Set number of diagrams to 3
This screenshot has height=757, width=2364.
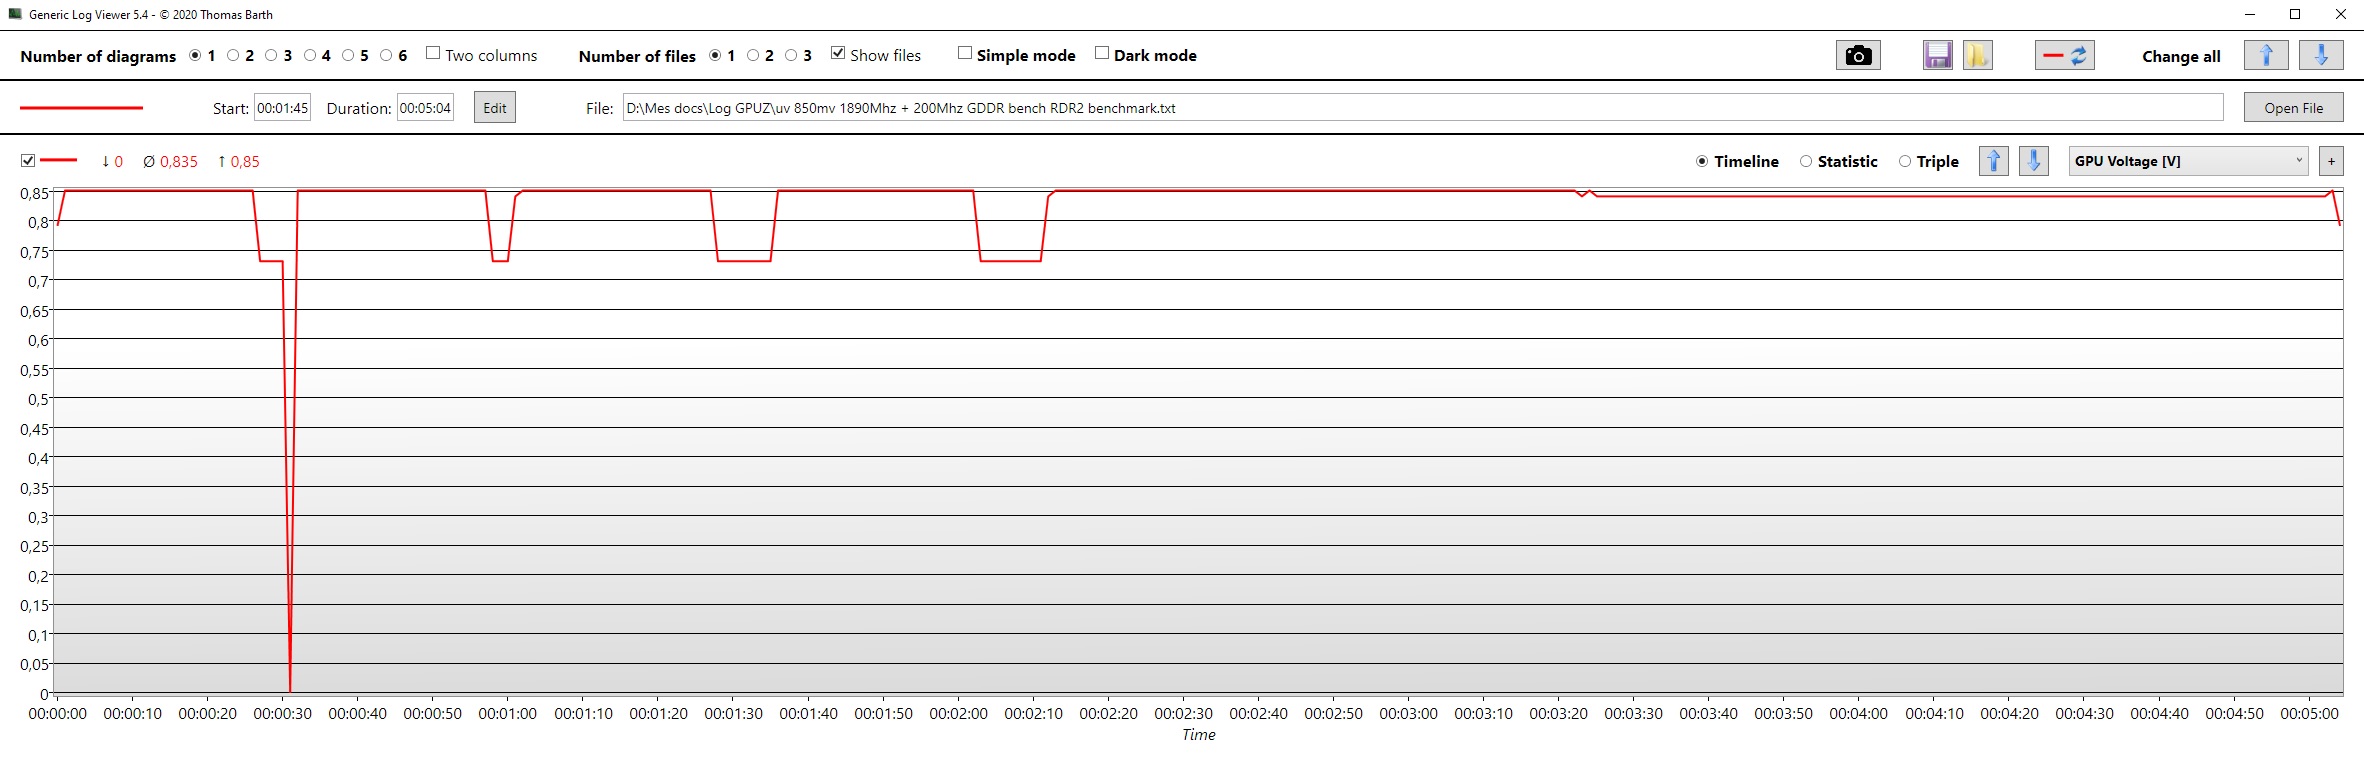point(271,56)
